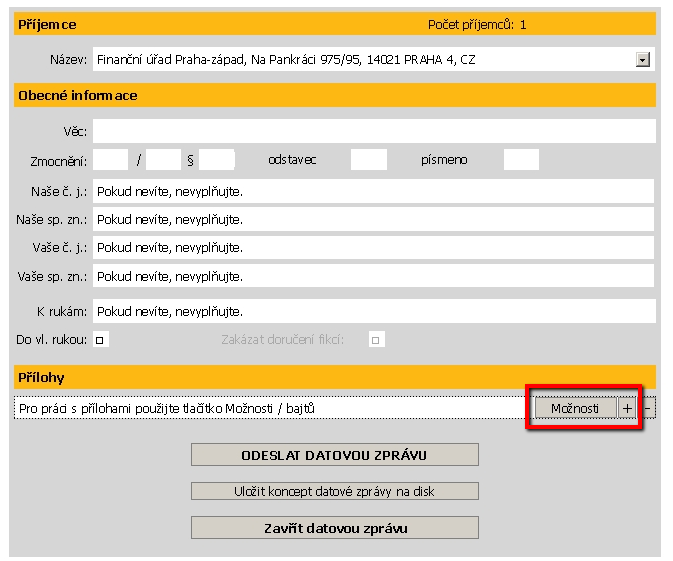Click the Naše č. j. field
Image resolution: width=673 pixels, height=561 pixels.
tap(373, 191)
